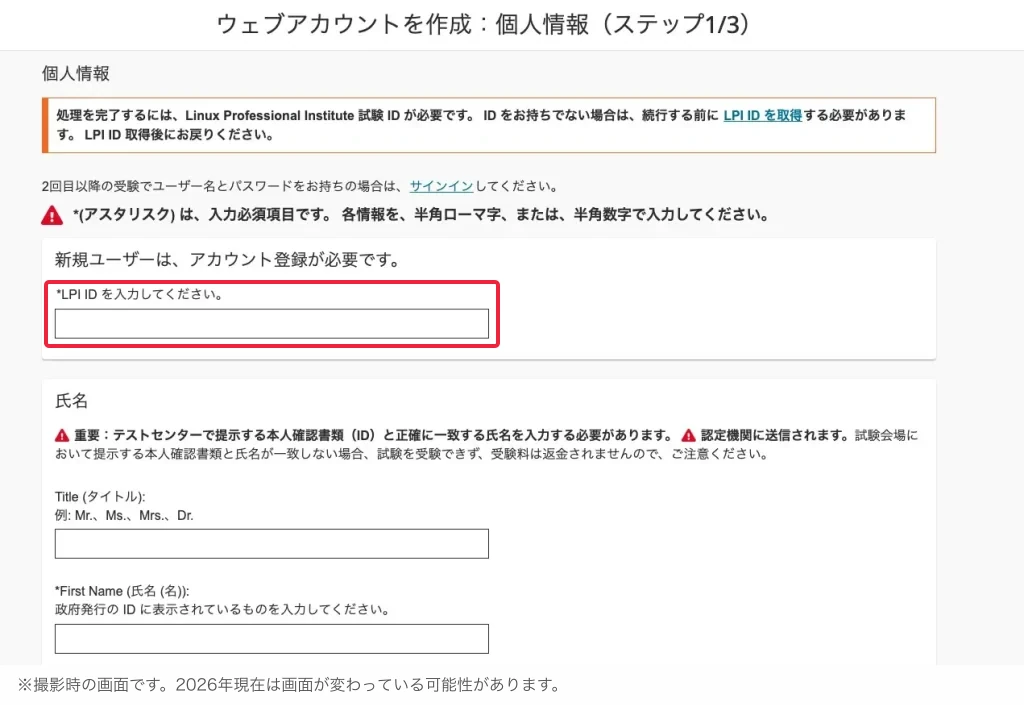1024x705 pixels.
Task: Click the First Name input field
Action: [272, 639]
